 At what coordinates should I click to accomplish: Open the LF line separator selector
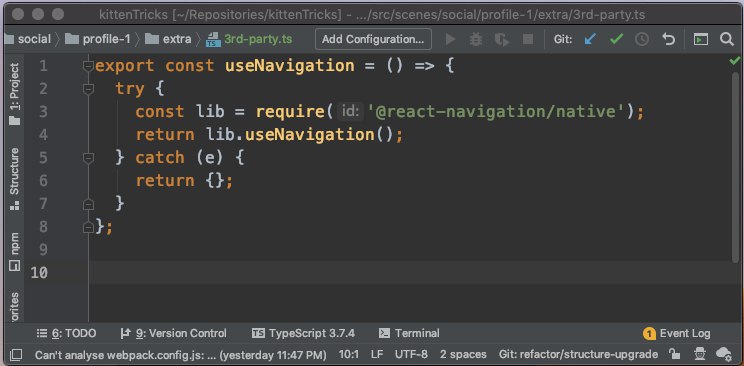[377, 354]
